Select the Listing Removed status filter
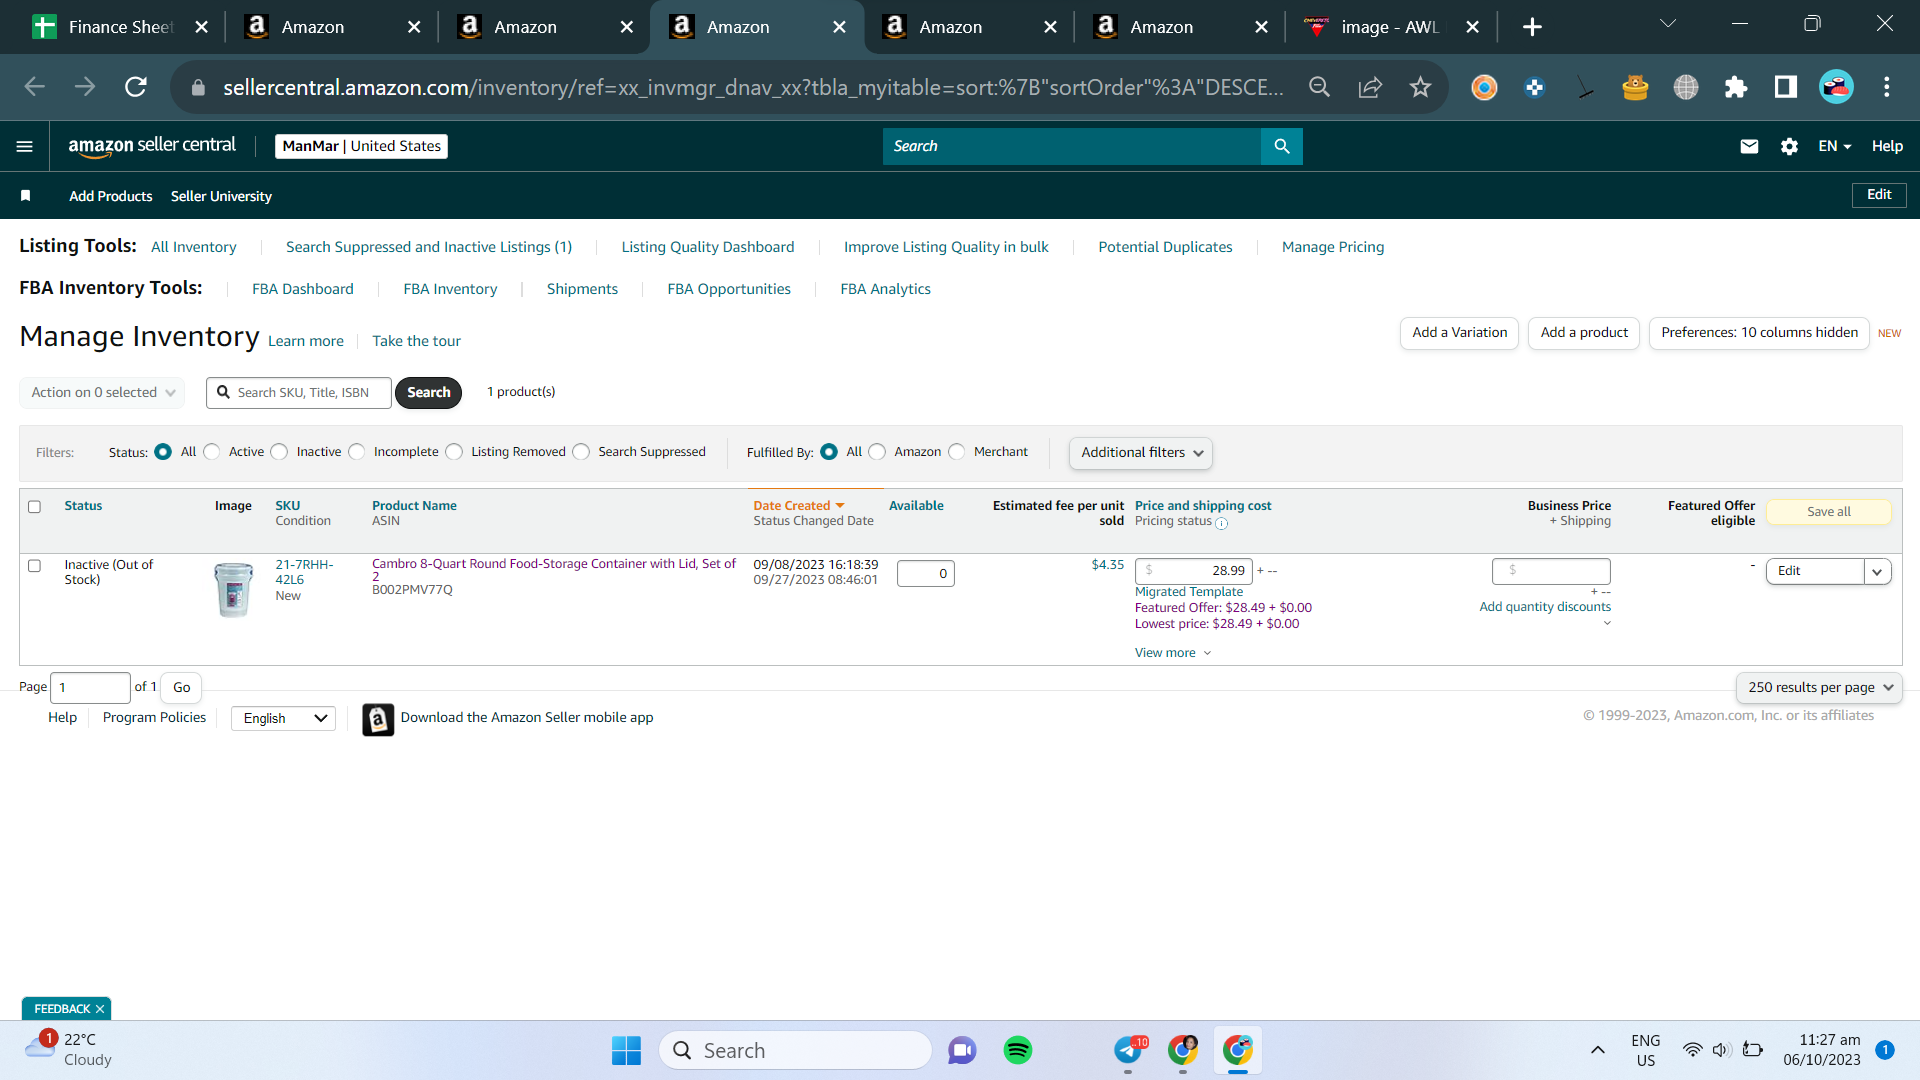The height and width of the screenshot is (1080, 1920). coord(455,452)
